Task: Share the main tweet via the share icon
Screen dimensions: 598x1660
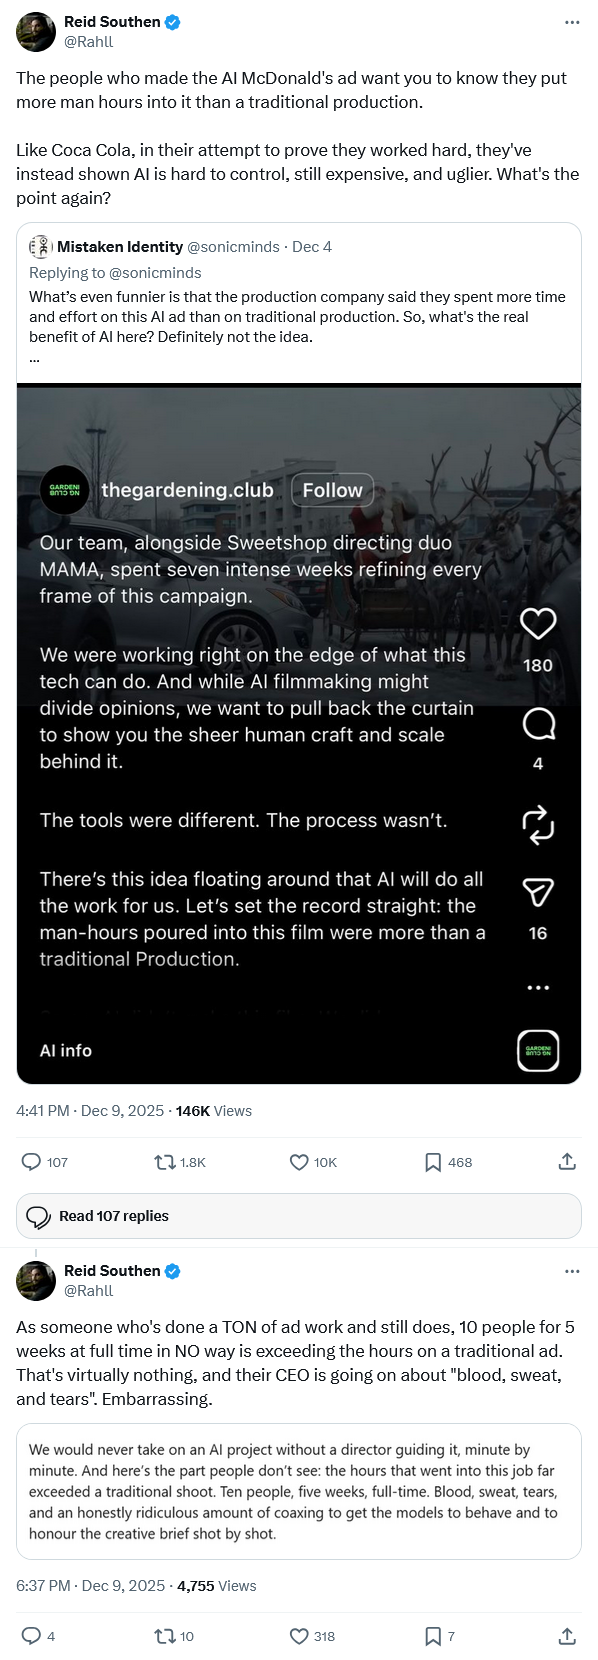Action: [x=567, y=1162]
